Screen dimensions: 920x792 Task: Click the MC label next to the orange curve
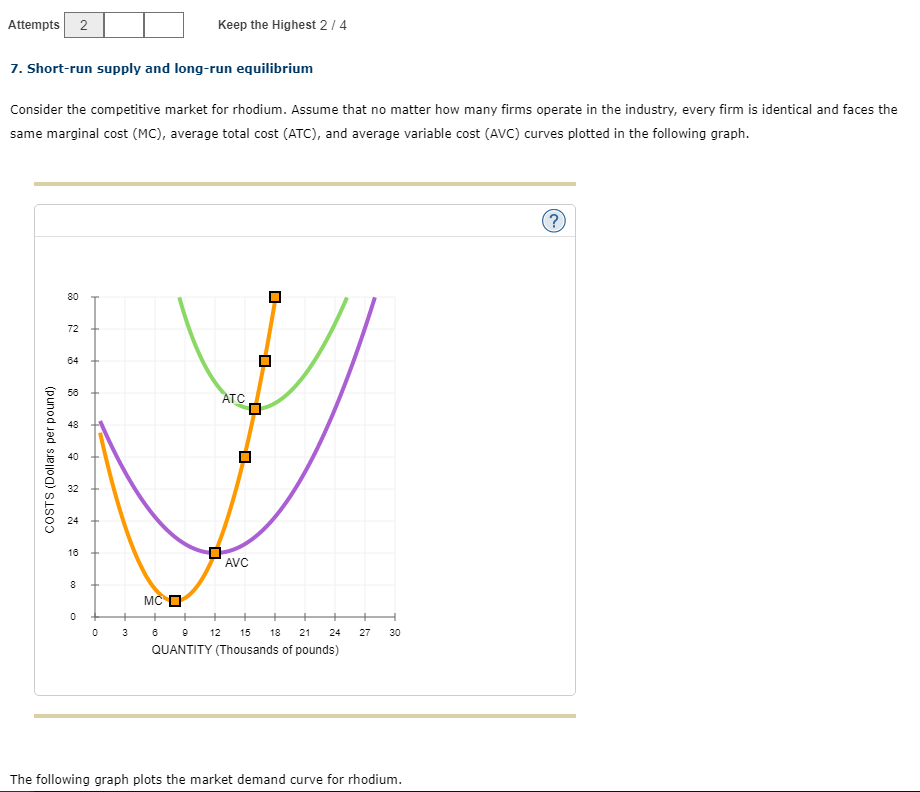pos(152,601)
